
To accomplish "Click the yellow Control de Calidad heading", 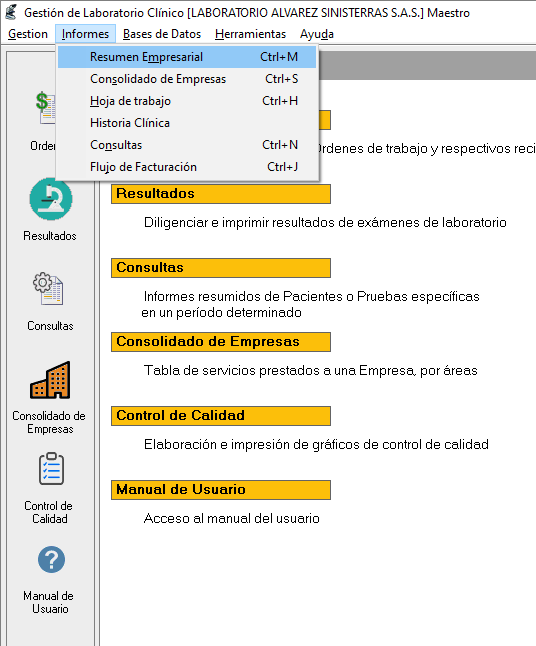I will 221,416.
